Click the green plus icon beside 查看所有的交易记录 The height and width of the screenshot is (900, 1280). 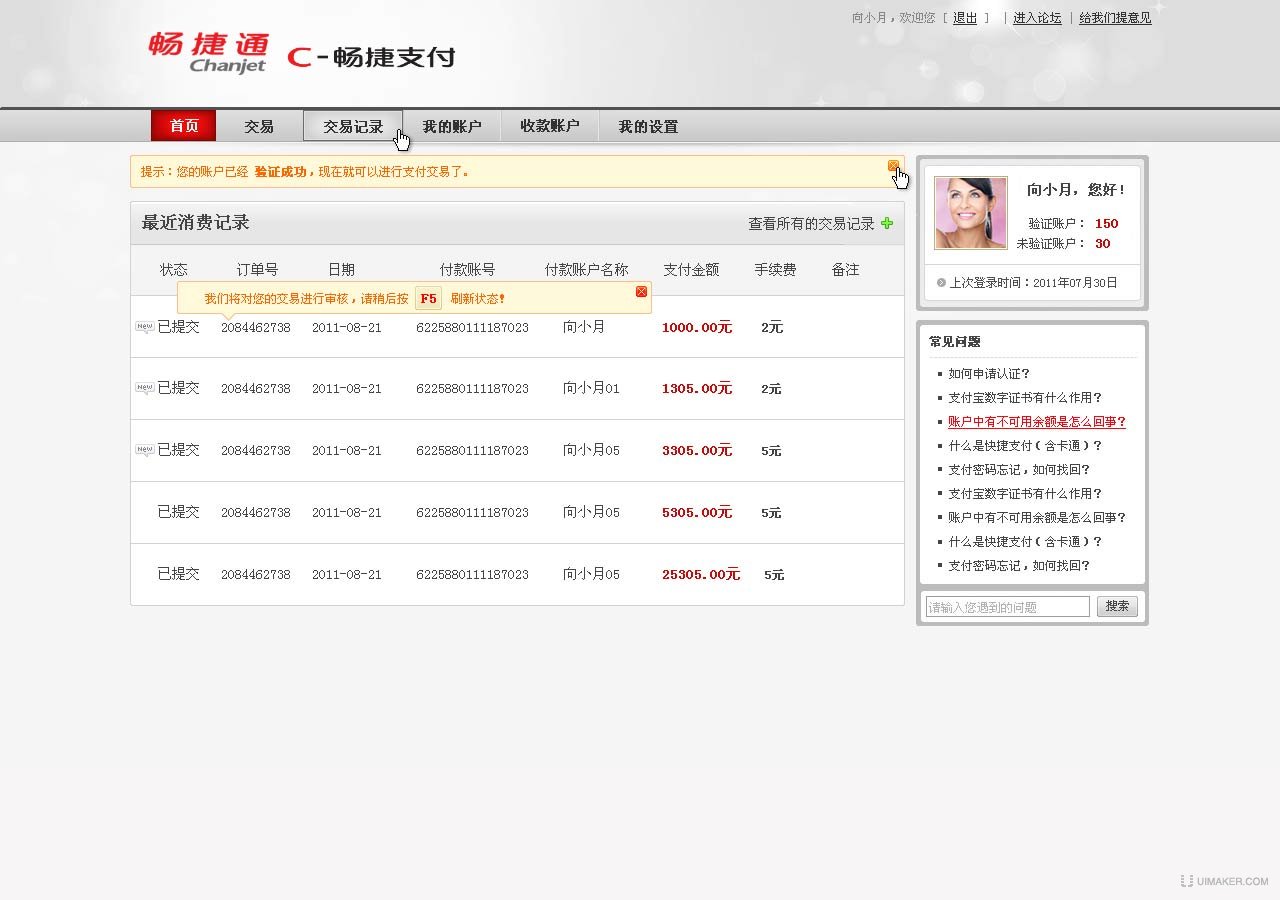point(886,223)
